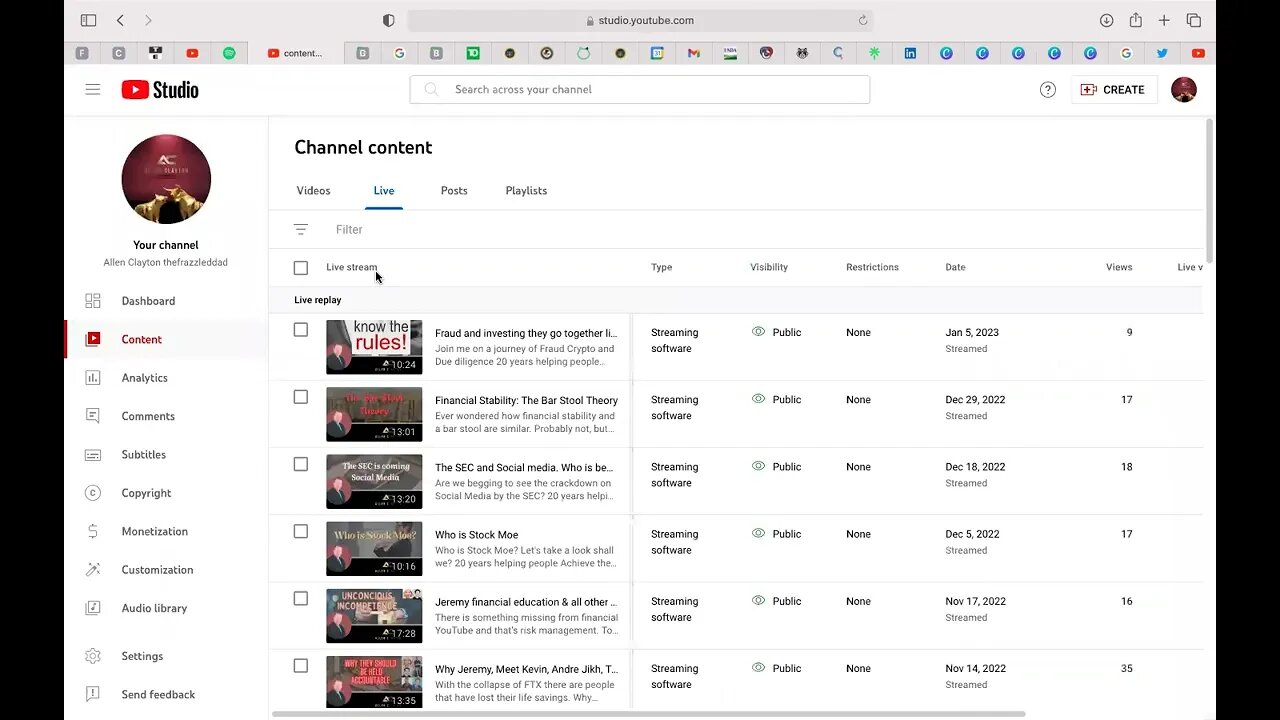Select the Live tab
The height and width of the screenshot is (720, 1280).
384,190
